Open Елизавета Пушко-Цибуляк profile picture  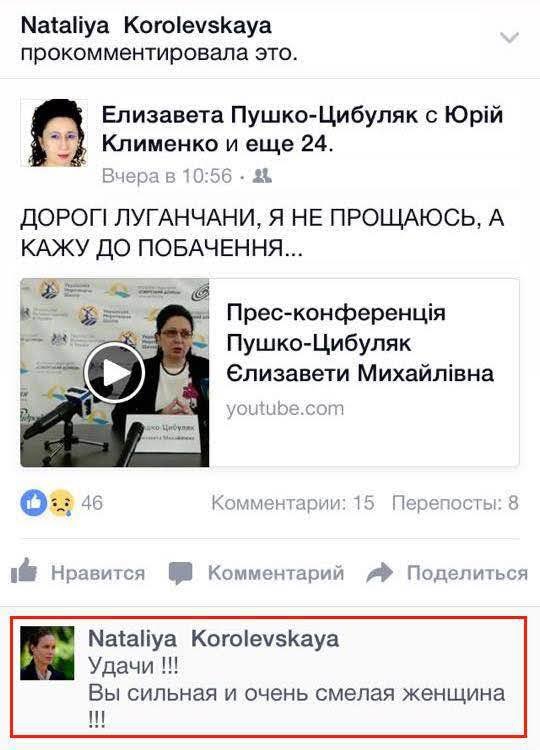pyautogui.click(x=54, y=132)
